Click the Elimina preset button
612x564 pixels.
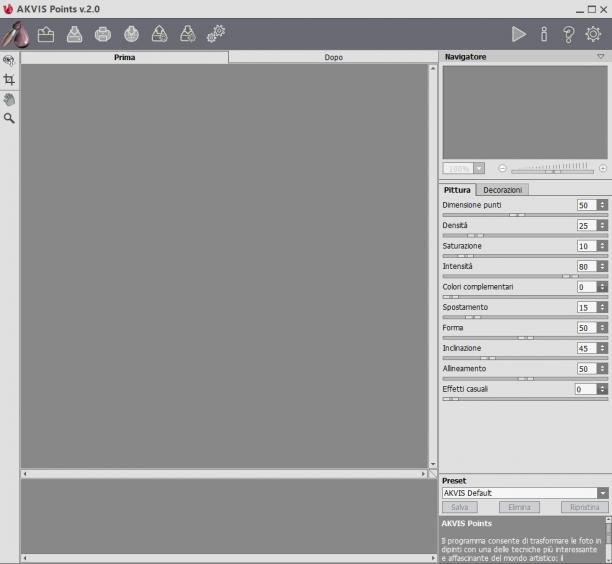pyautogui.click(x=519, y=507)
